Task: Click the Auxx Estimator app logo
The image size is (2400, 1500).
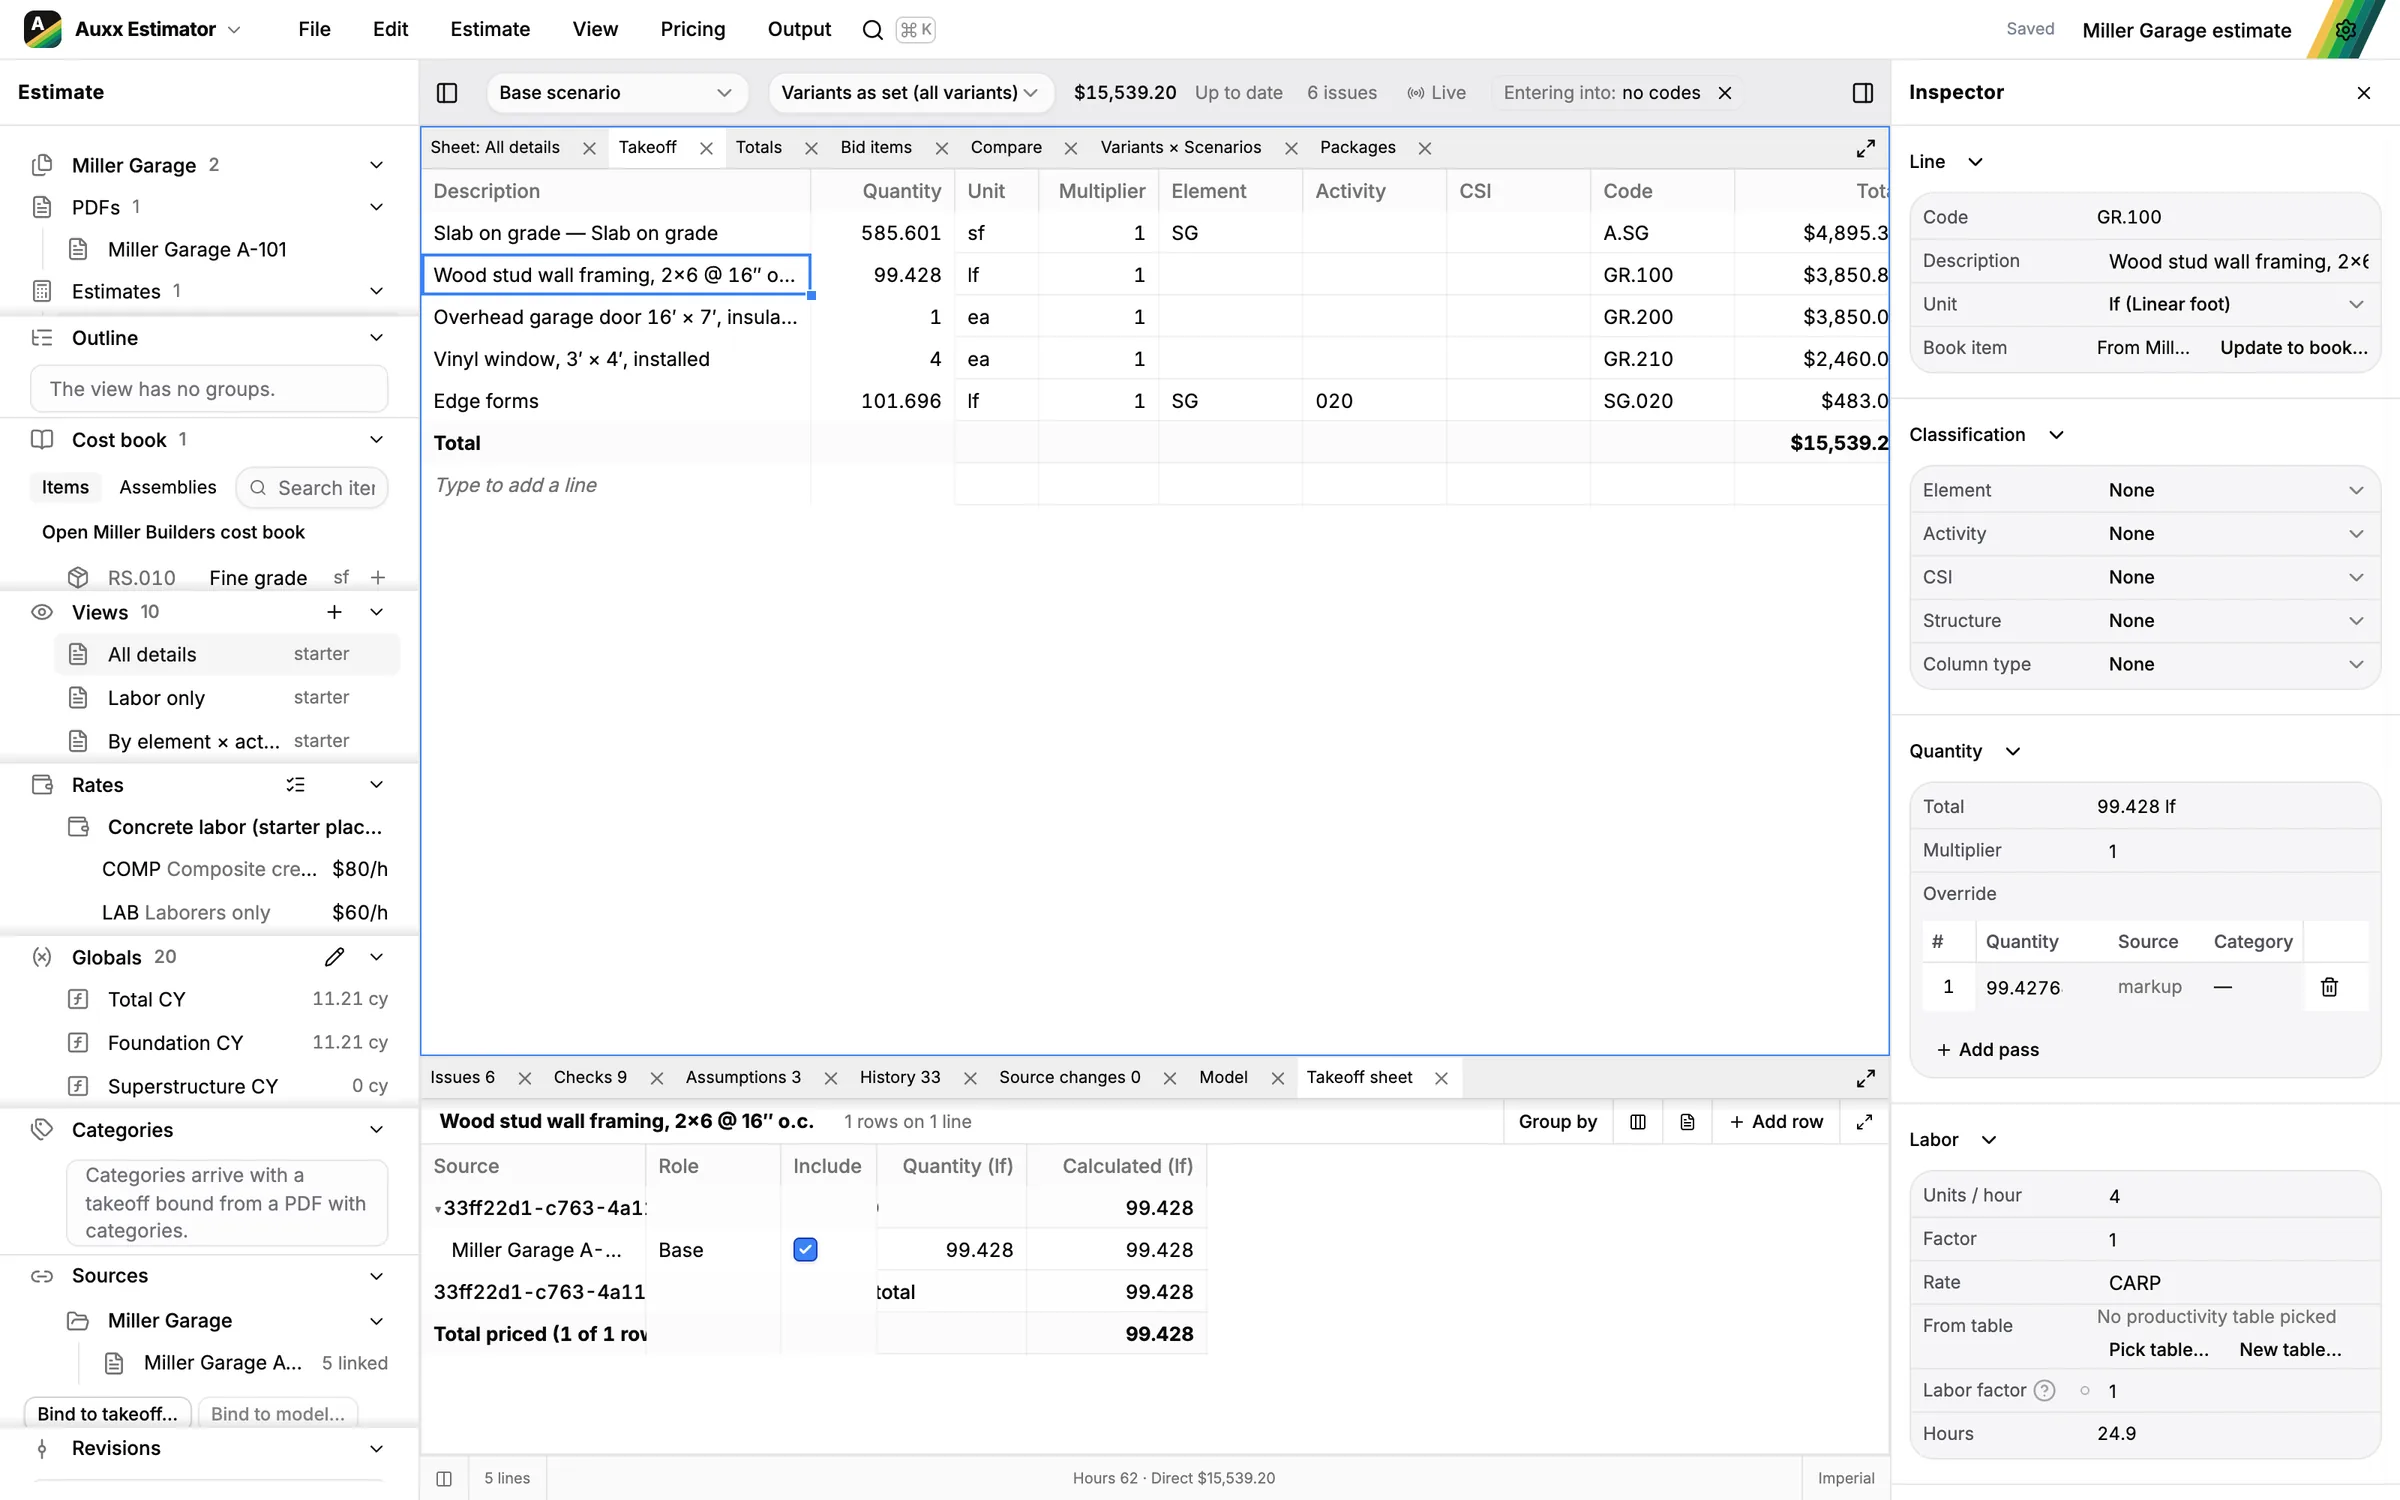Action: [x=42, y=29]
